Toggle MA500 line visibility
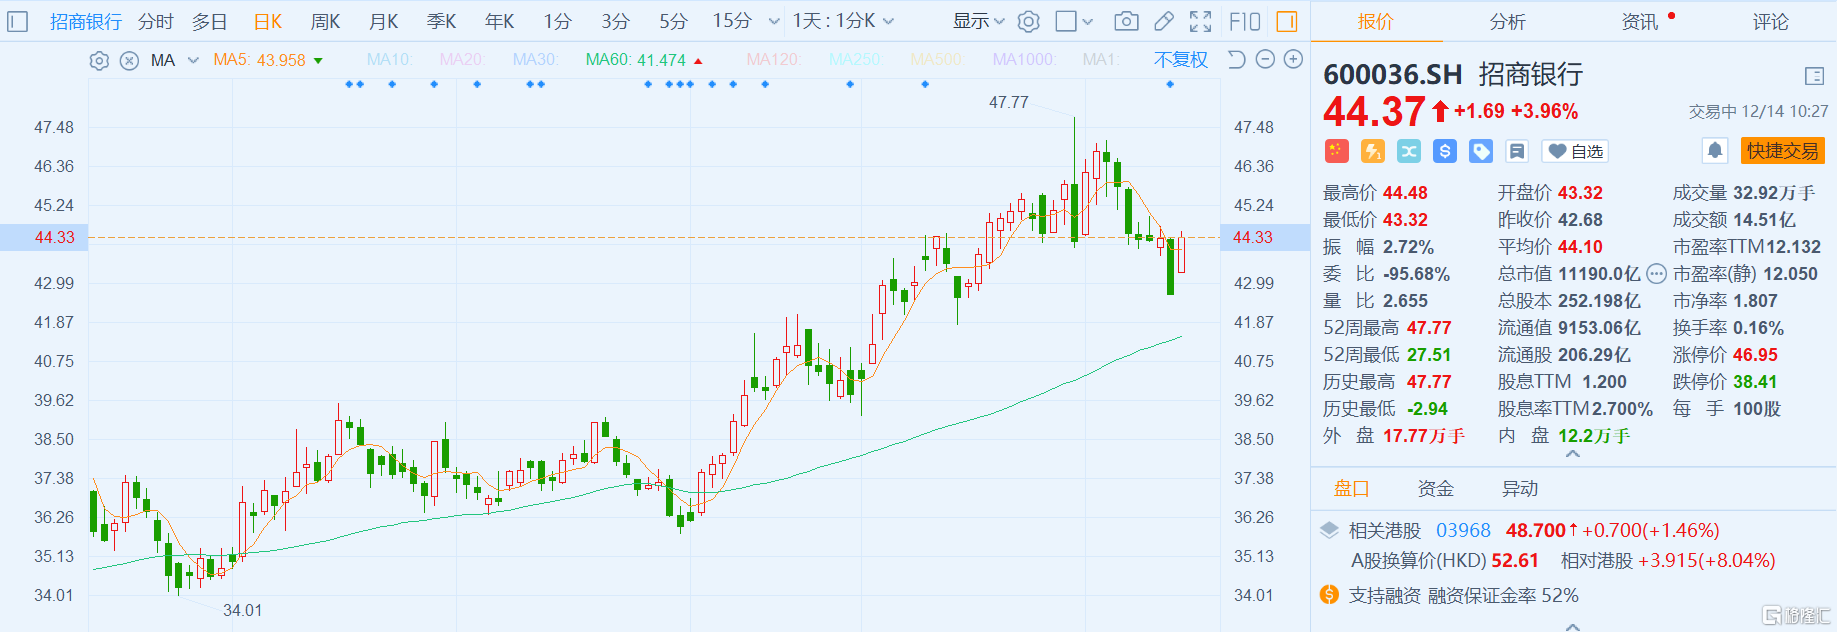Viewport: 1837px width, 632px height. 937,60
